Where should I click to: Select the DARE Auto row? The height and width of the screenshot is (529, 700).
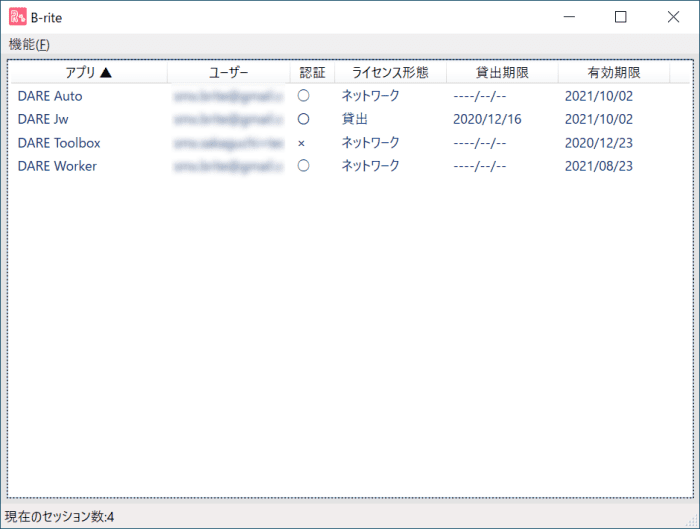tap(350, 96)
